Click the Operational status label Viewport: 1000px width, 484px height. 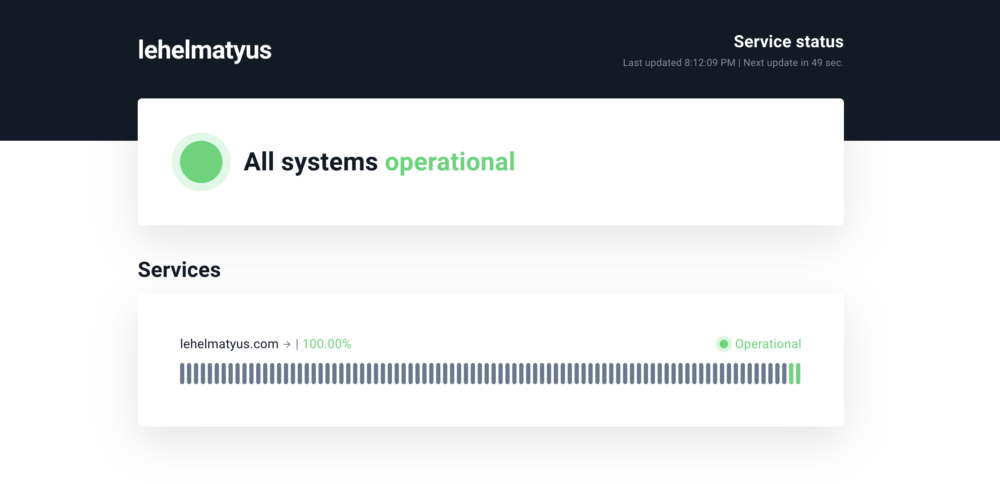(768, 344)
